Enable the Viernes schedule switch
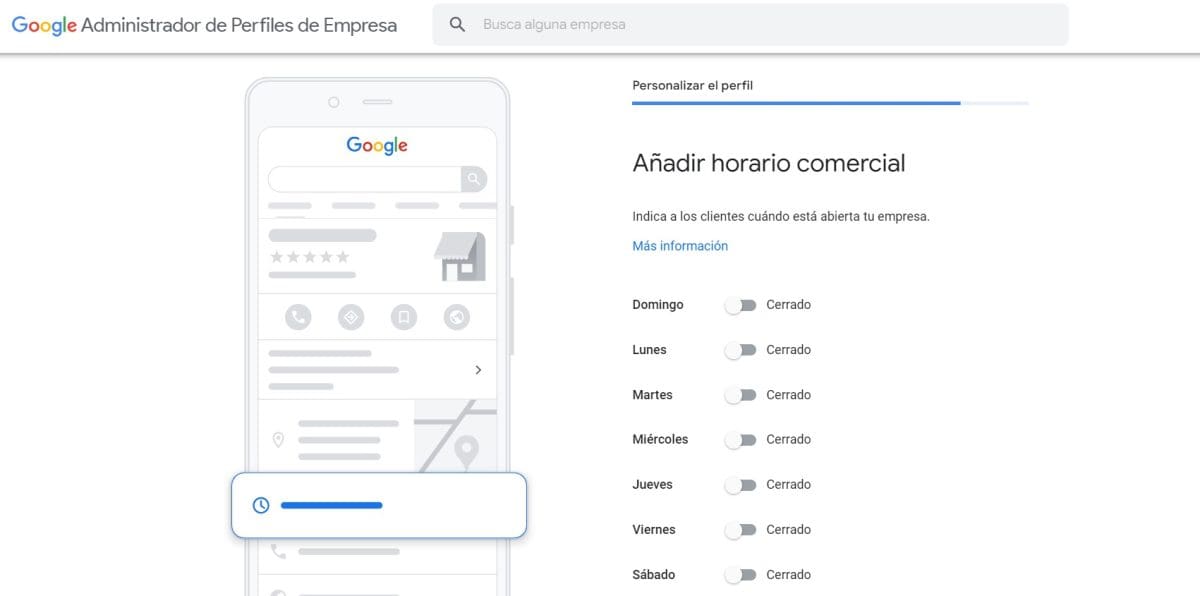The width and height of the screenshot is (1200, 596). pyautogui.click(x=741, y=530)
